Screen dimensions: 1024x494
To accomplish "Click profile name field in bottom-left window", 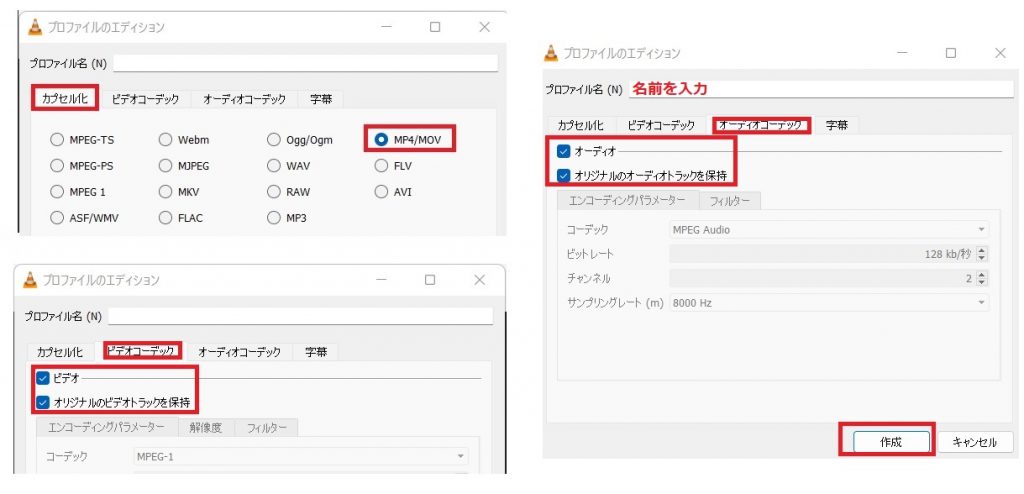I will (x=300, y=316).
